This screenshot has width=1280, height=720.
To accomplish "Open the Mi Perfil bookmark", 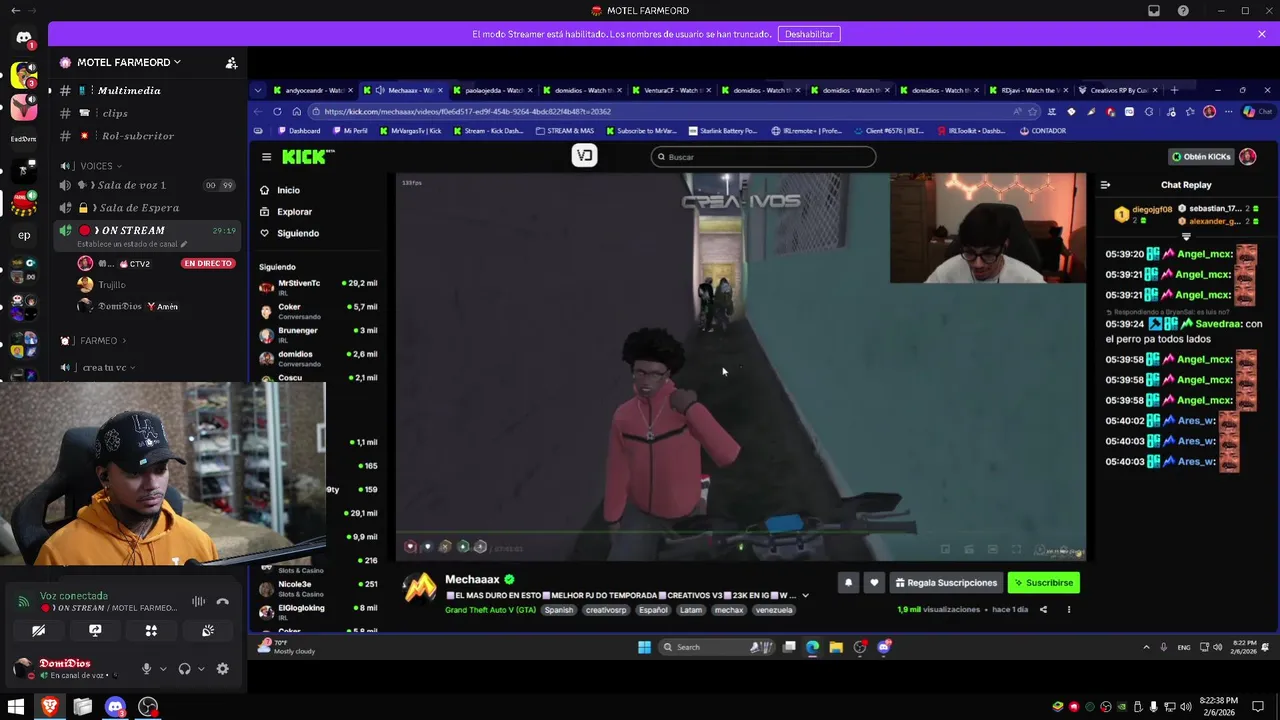I will tap(350, 131).
